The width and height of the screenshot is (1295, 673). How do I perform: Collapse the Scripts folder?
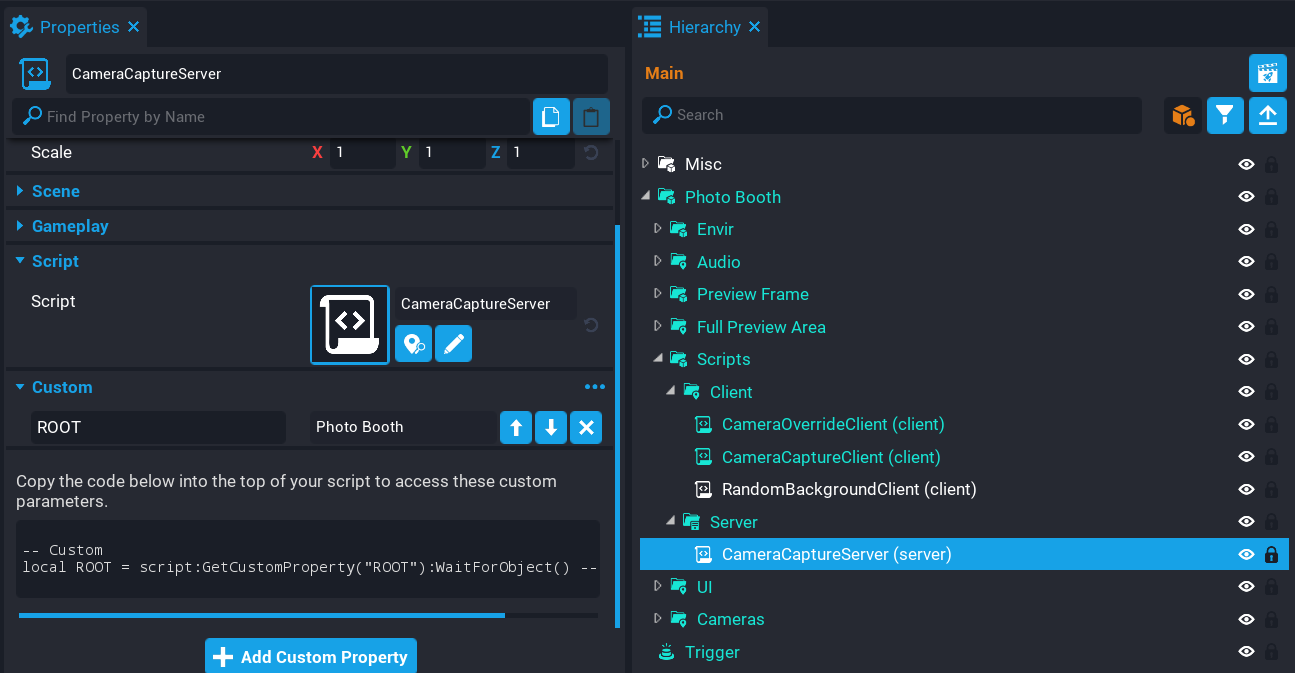coord(657,359)
